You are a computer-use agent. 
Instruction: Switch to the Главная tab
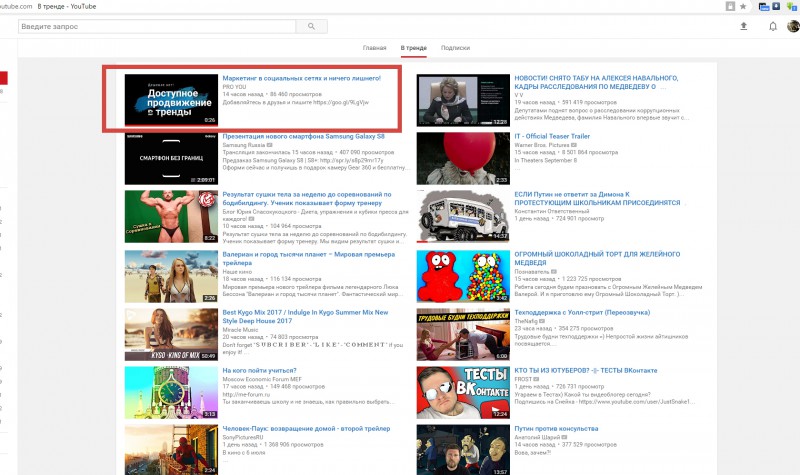pos(374,48)
